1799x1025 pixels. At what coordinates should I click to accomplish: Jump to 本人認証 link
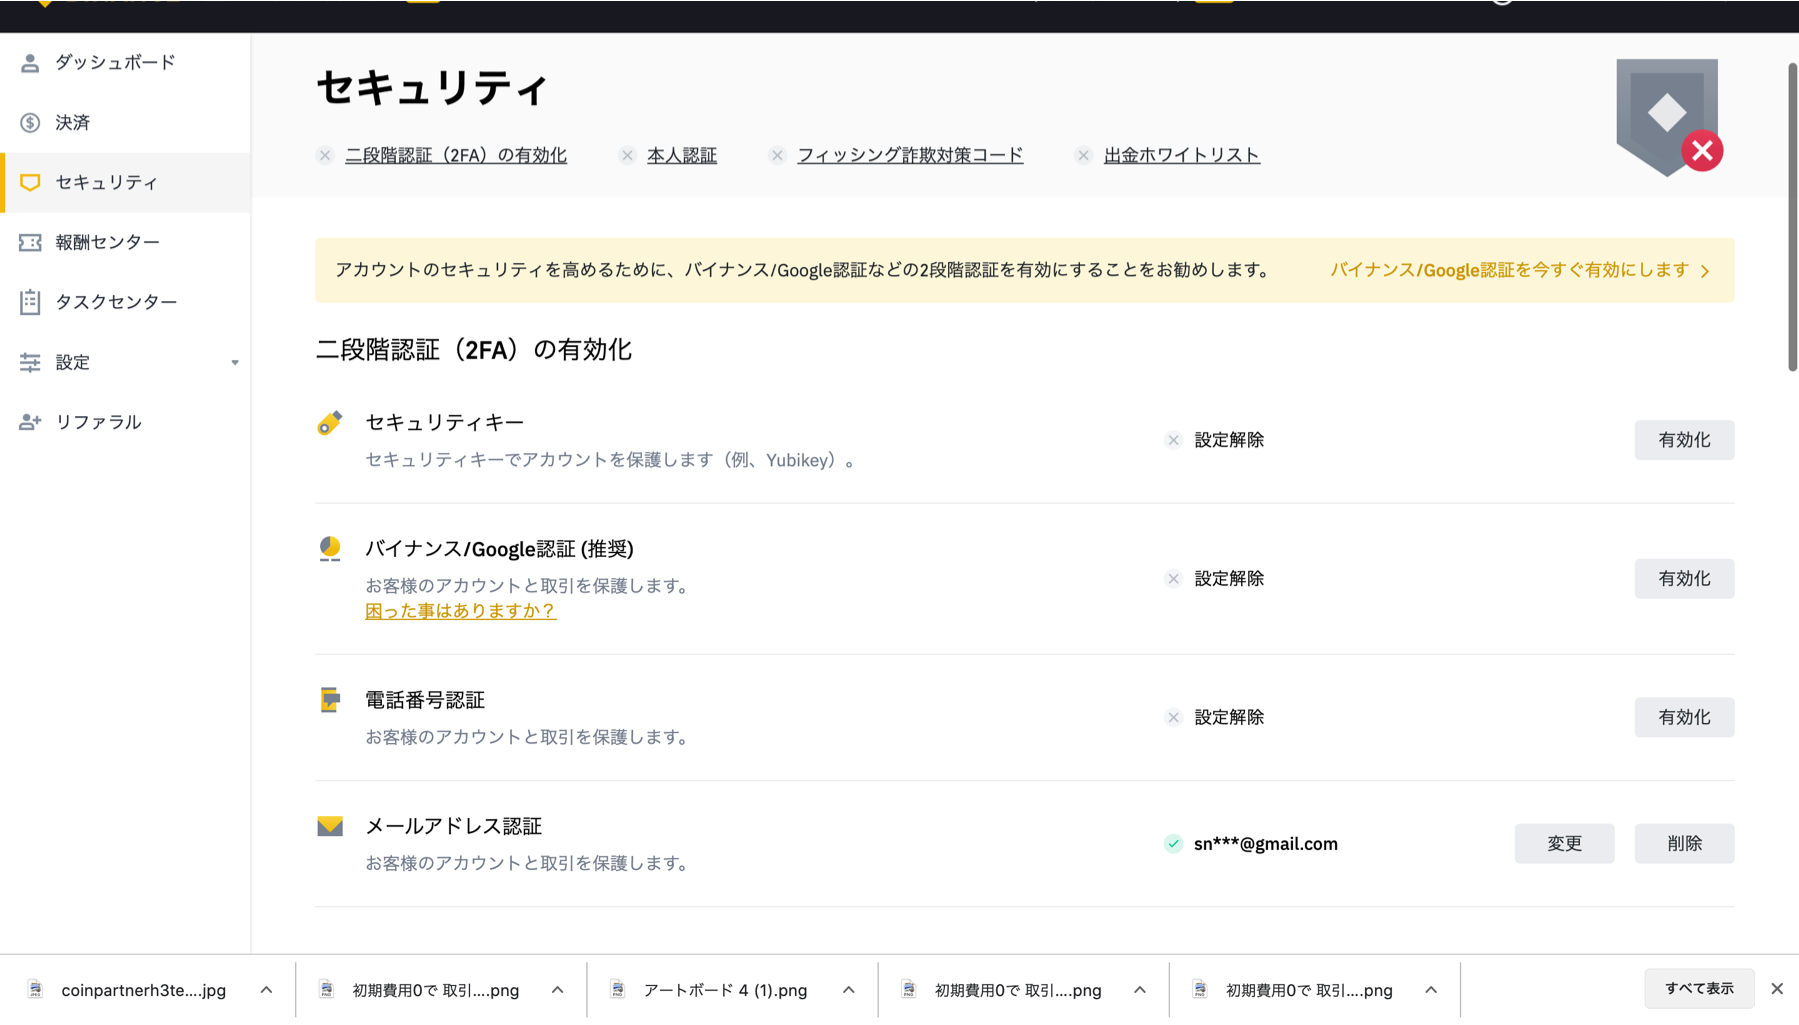[682, 155]
